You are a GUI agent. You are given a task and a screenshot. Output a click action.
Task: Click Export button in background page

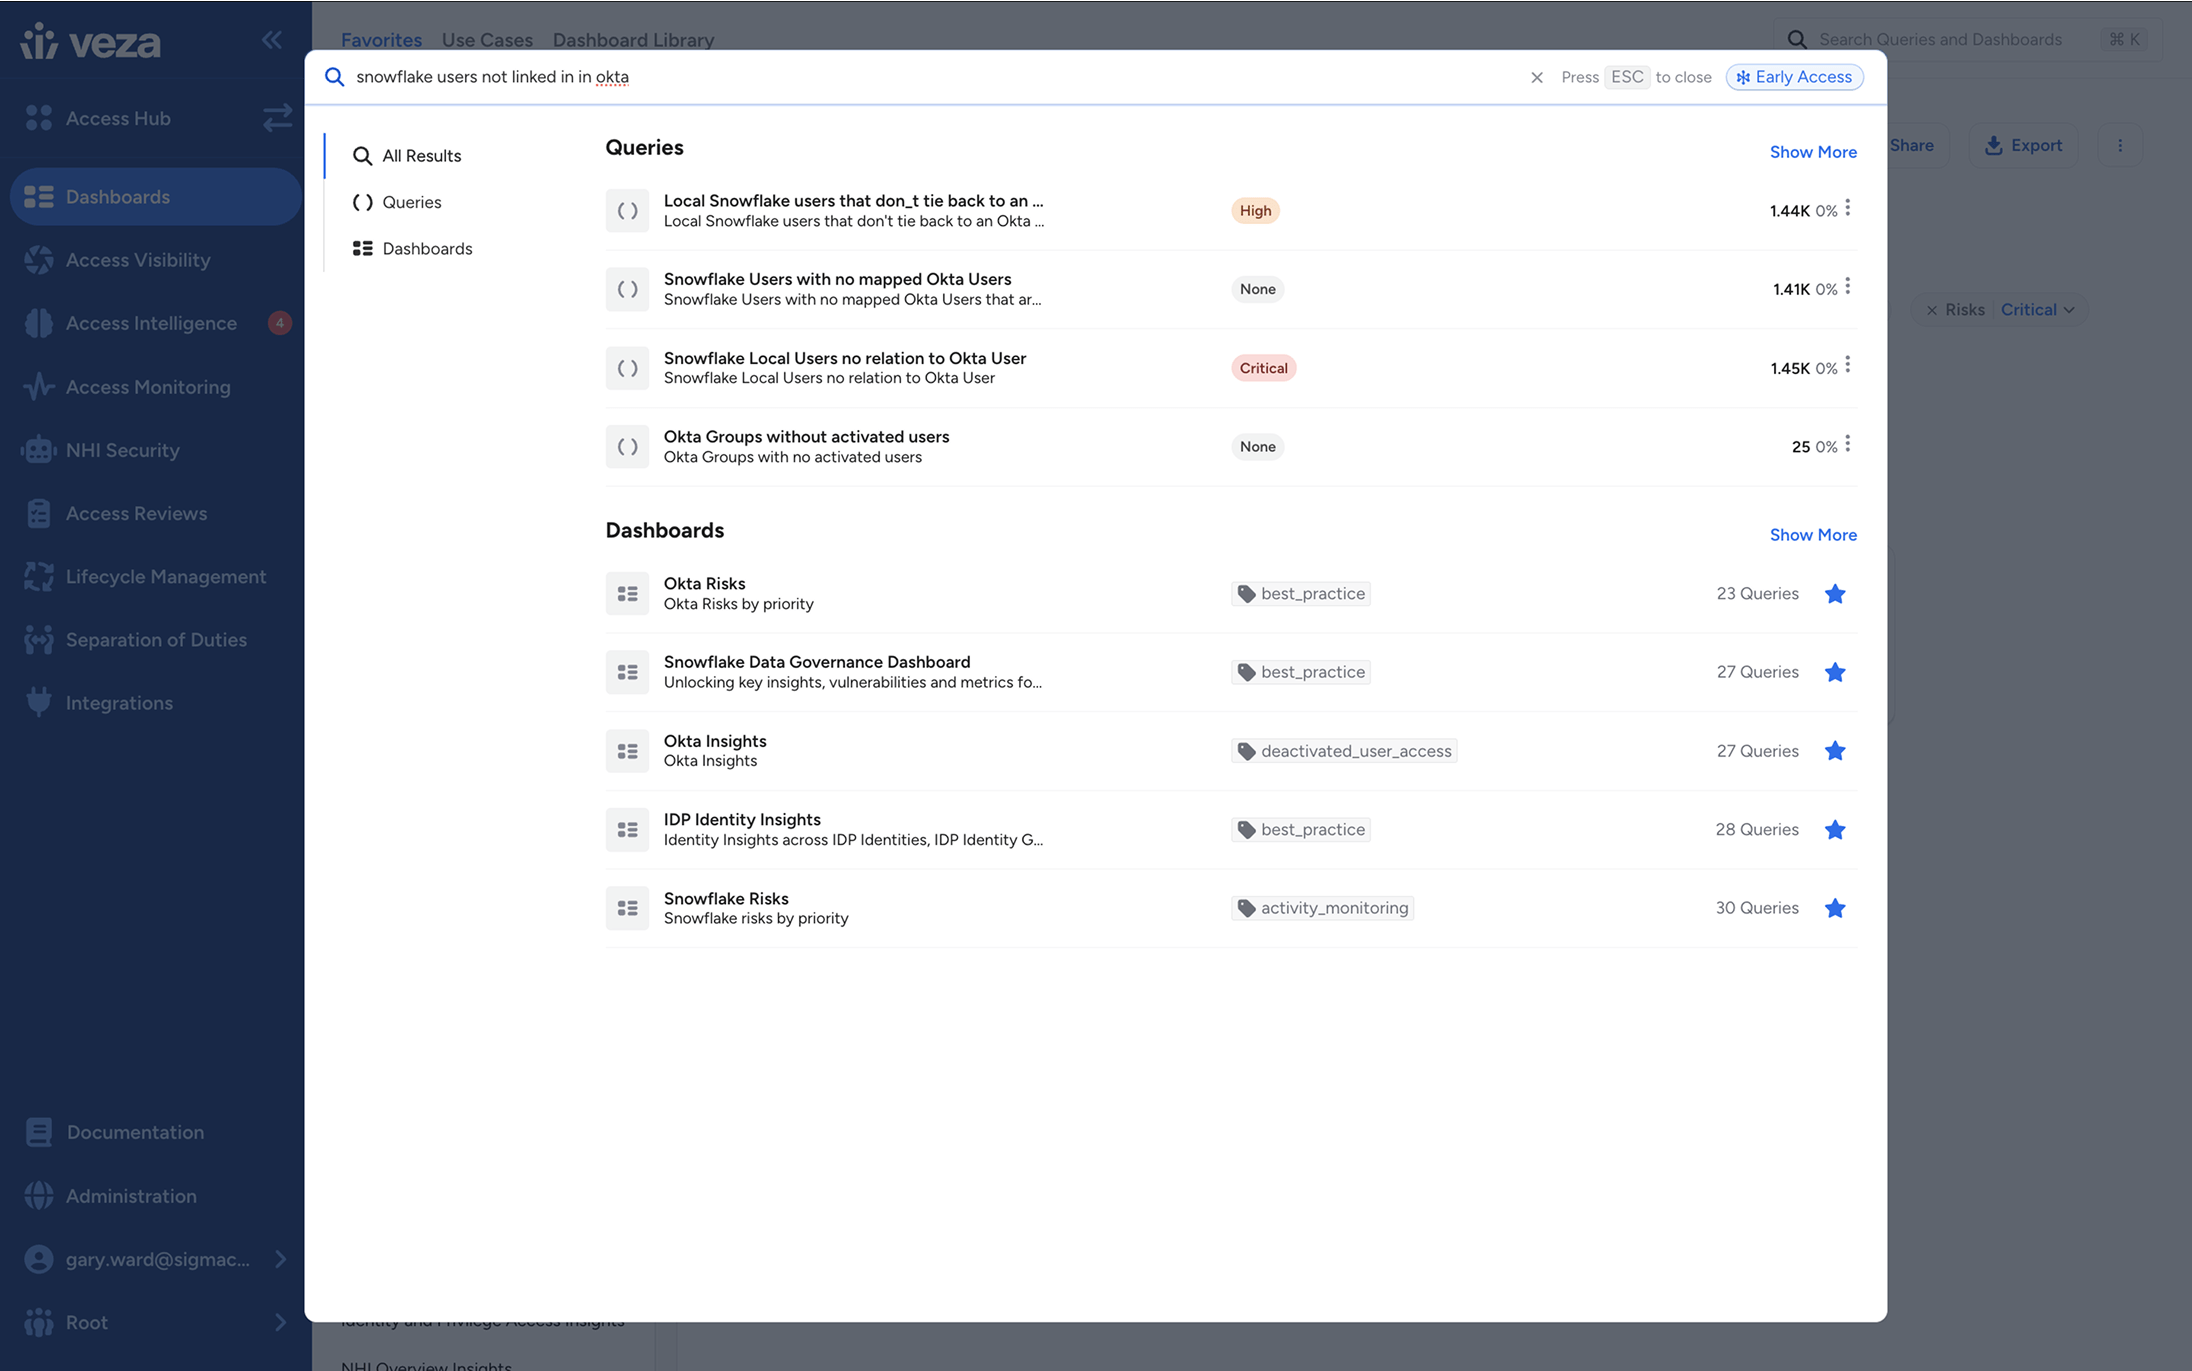coord(2023,146)
